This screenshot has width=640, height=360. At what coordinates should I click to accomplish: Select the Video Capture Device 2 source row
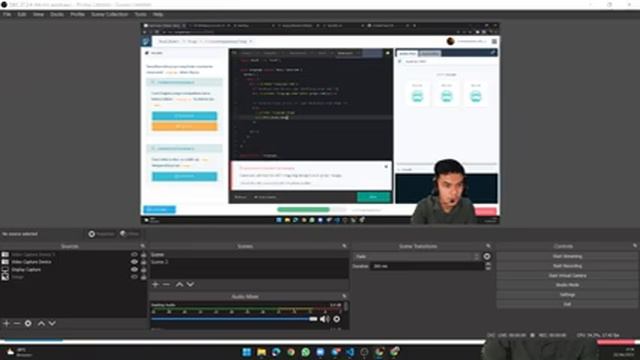click(65, 254)
